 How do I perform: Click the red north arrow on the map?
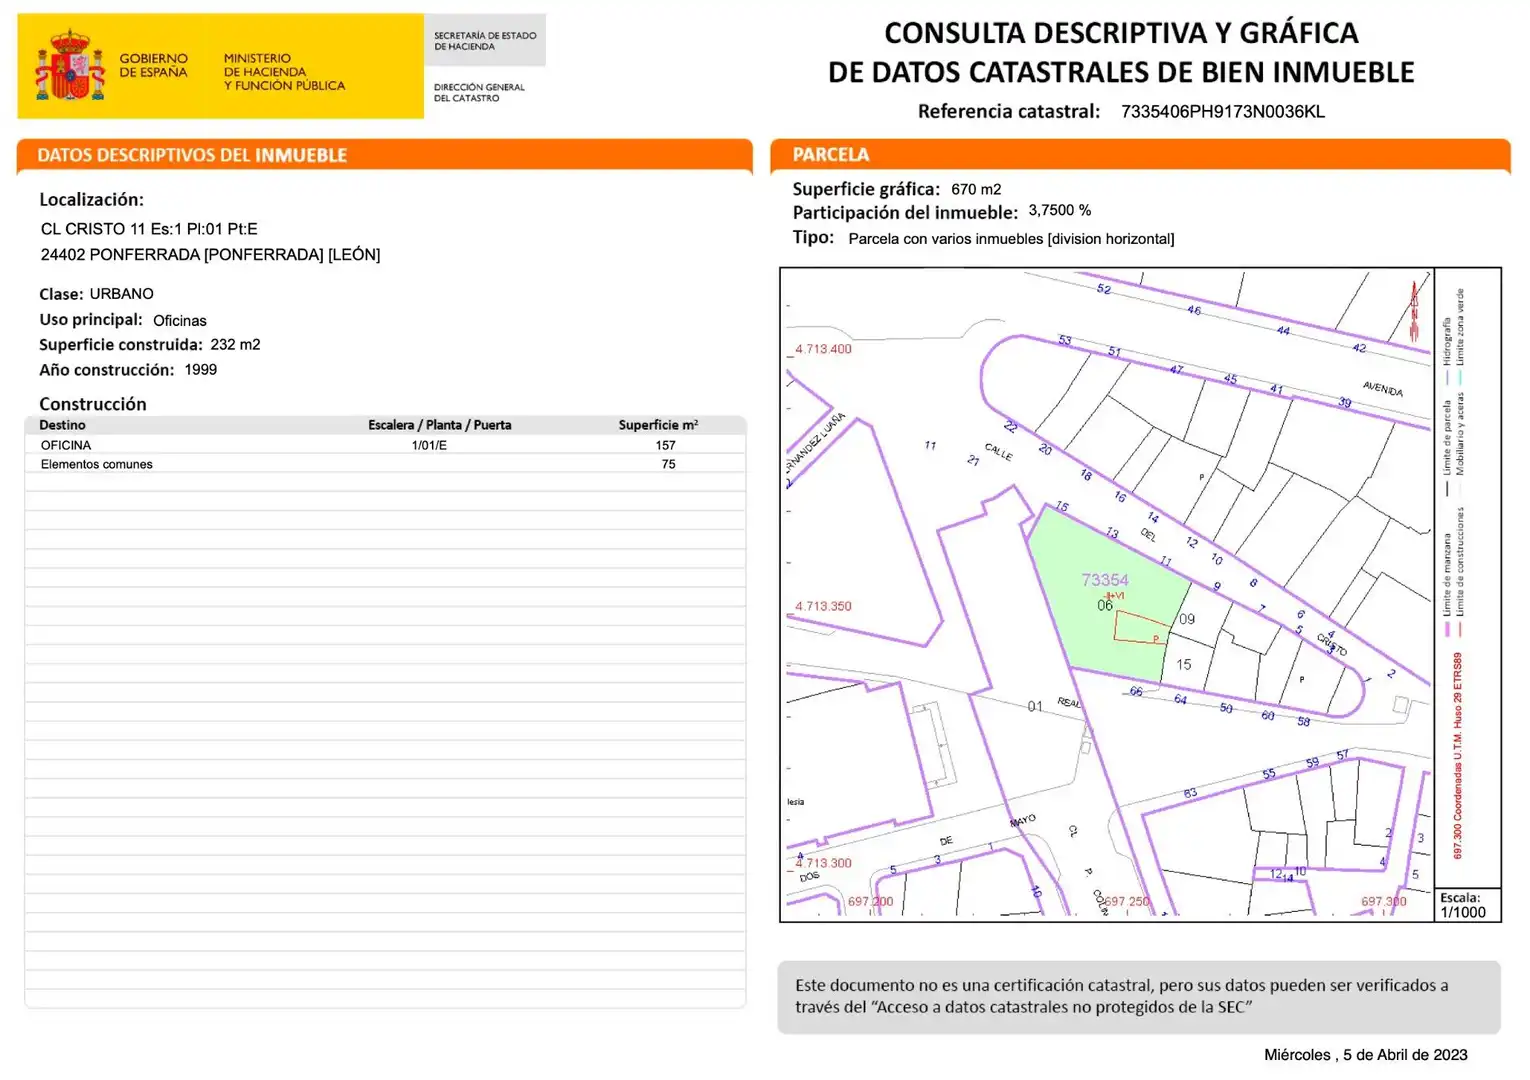coord(1415,310)
